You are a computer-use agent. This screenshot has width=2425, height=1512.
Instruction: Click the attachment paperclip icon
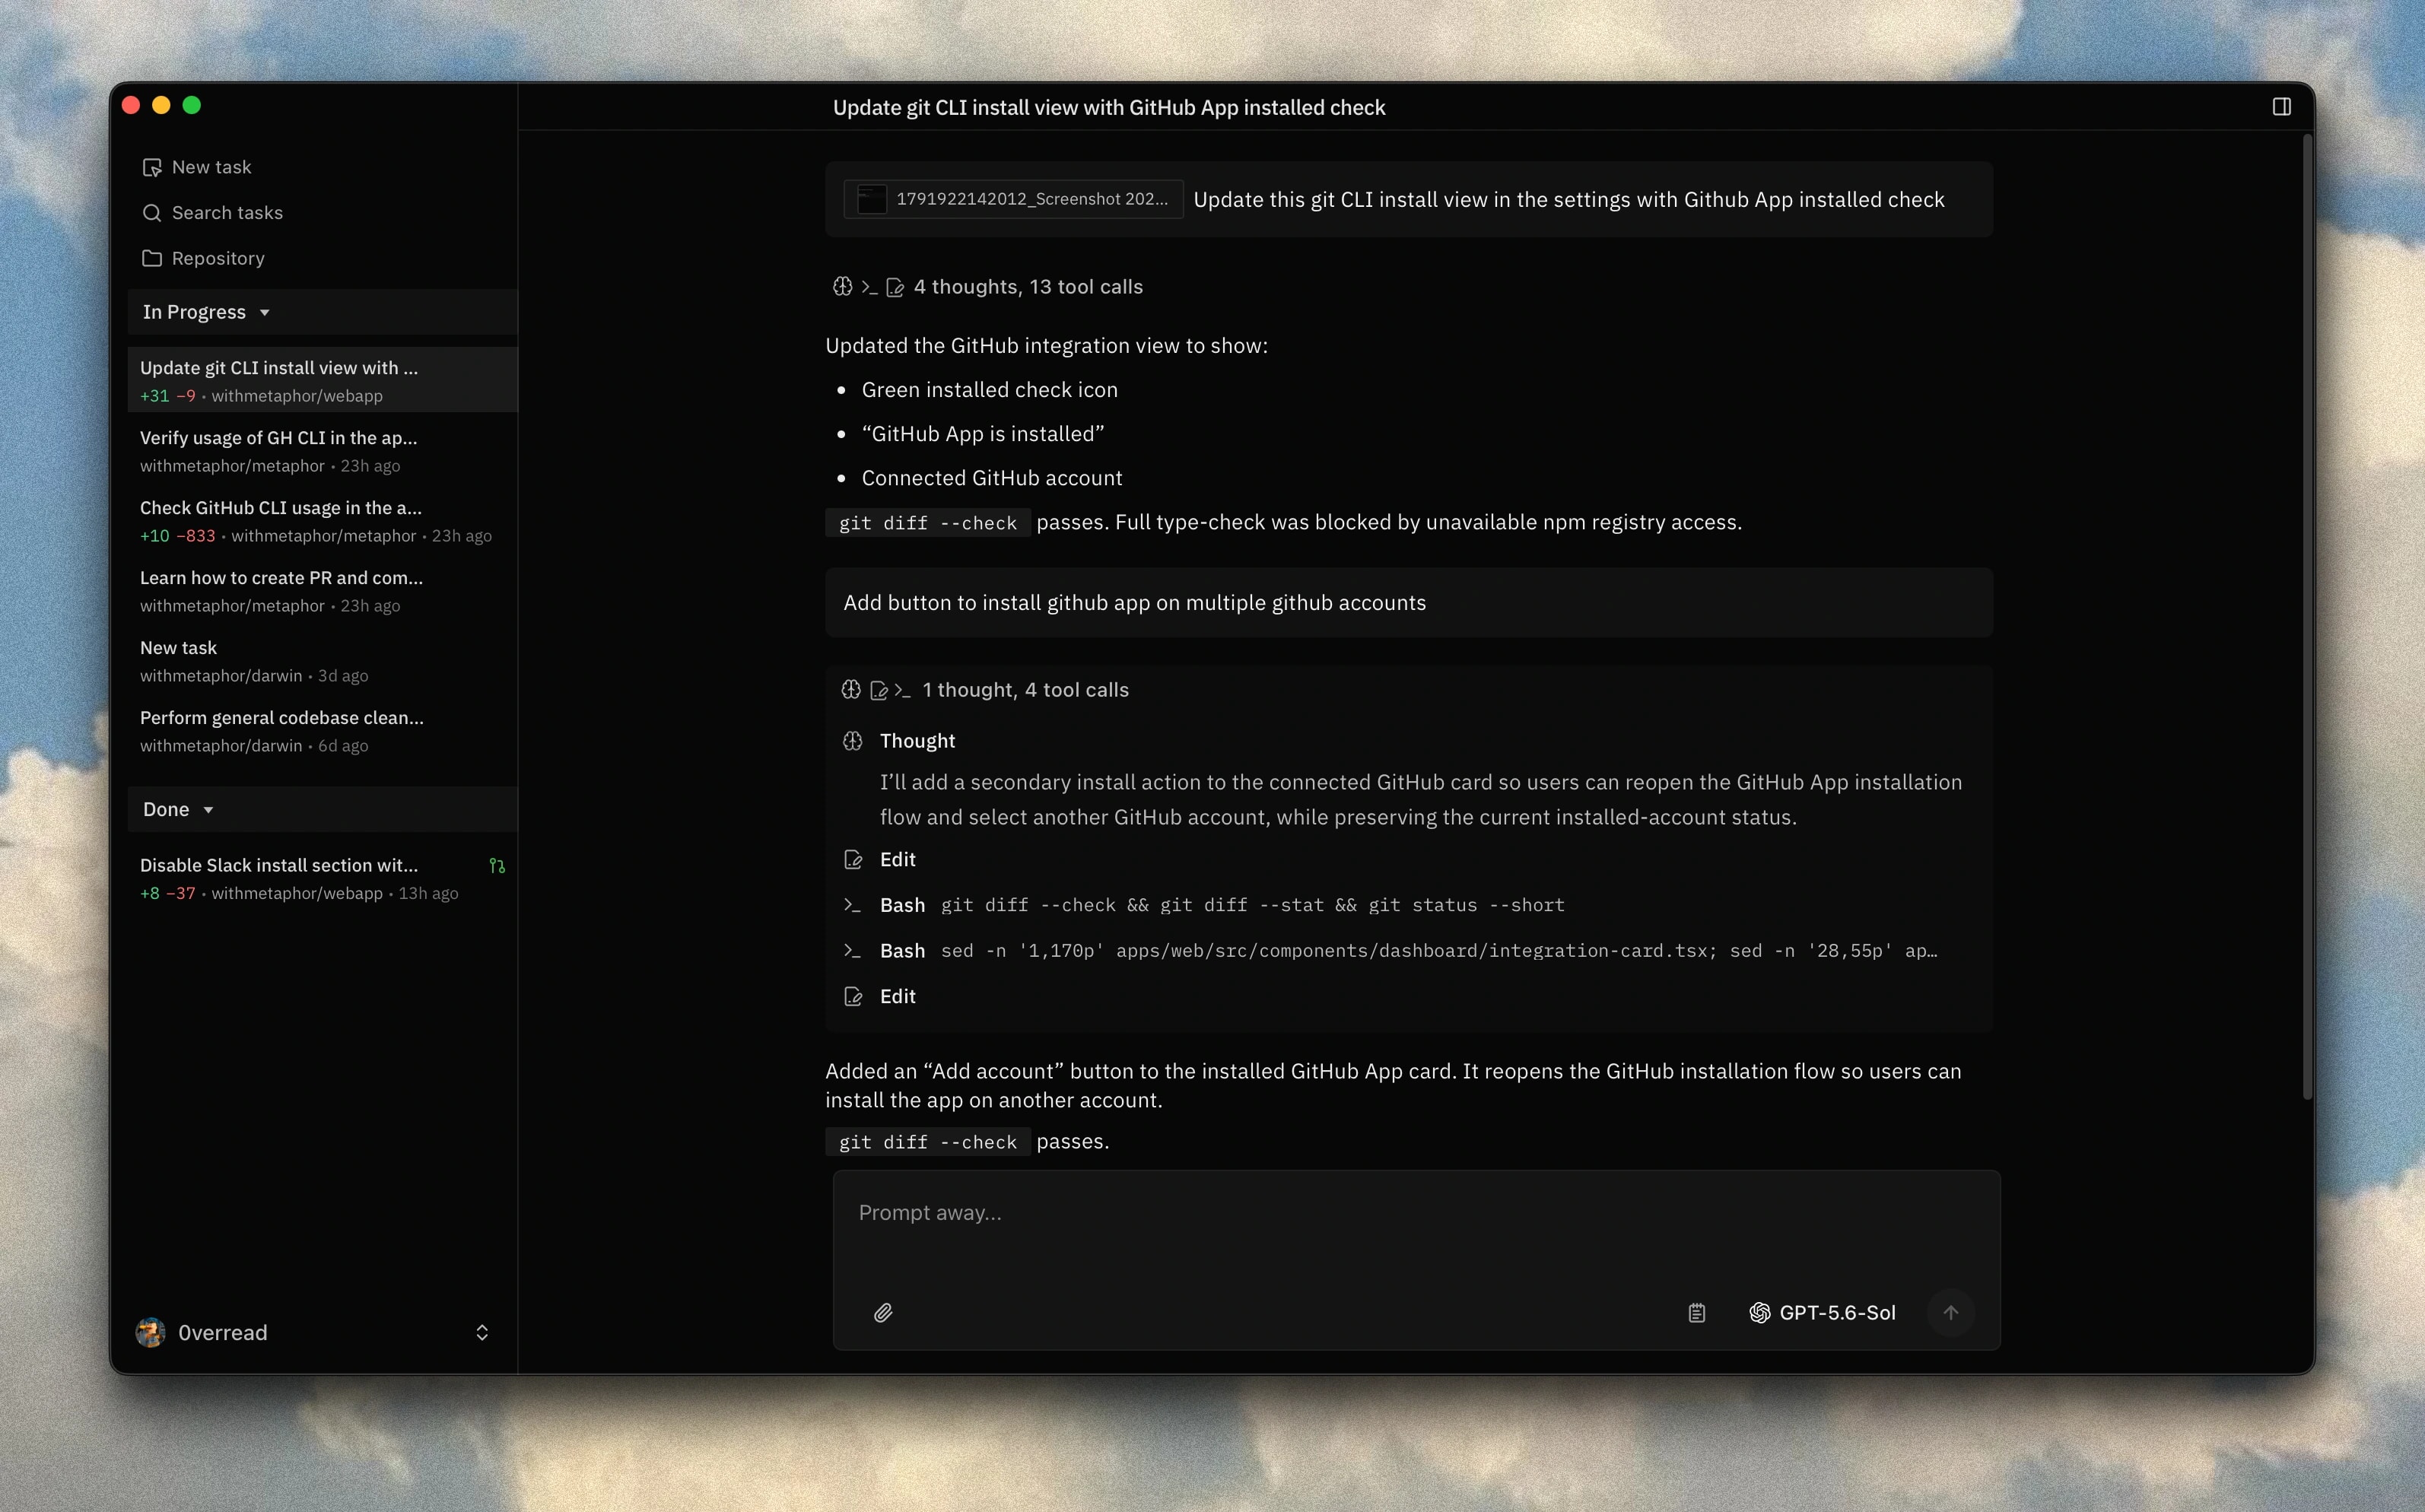pyautogui.click(x=883, y=1312)
